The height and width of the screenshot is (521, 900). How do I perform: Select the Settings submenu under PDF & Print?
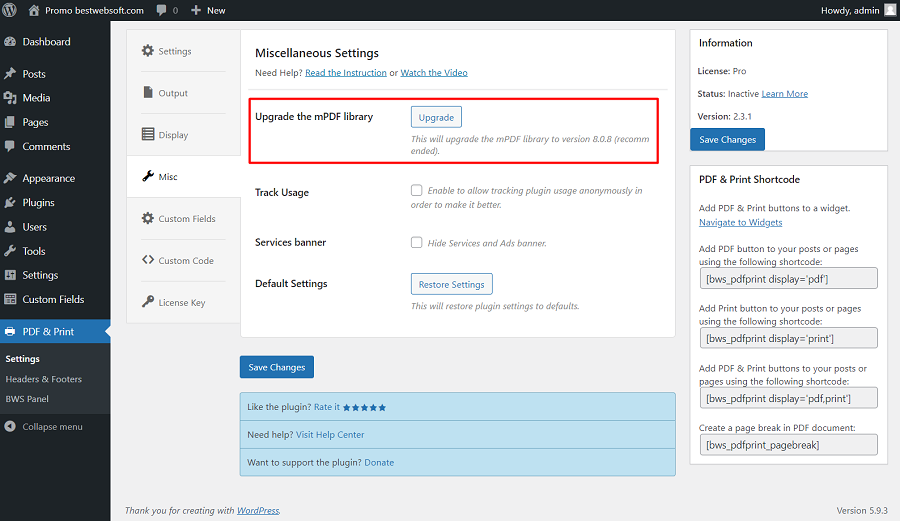22,359
